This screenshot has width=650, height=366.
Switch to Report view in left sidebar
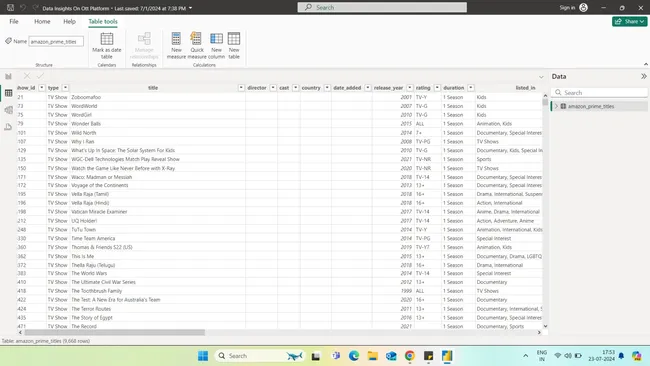click(x=8, y=76)
